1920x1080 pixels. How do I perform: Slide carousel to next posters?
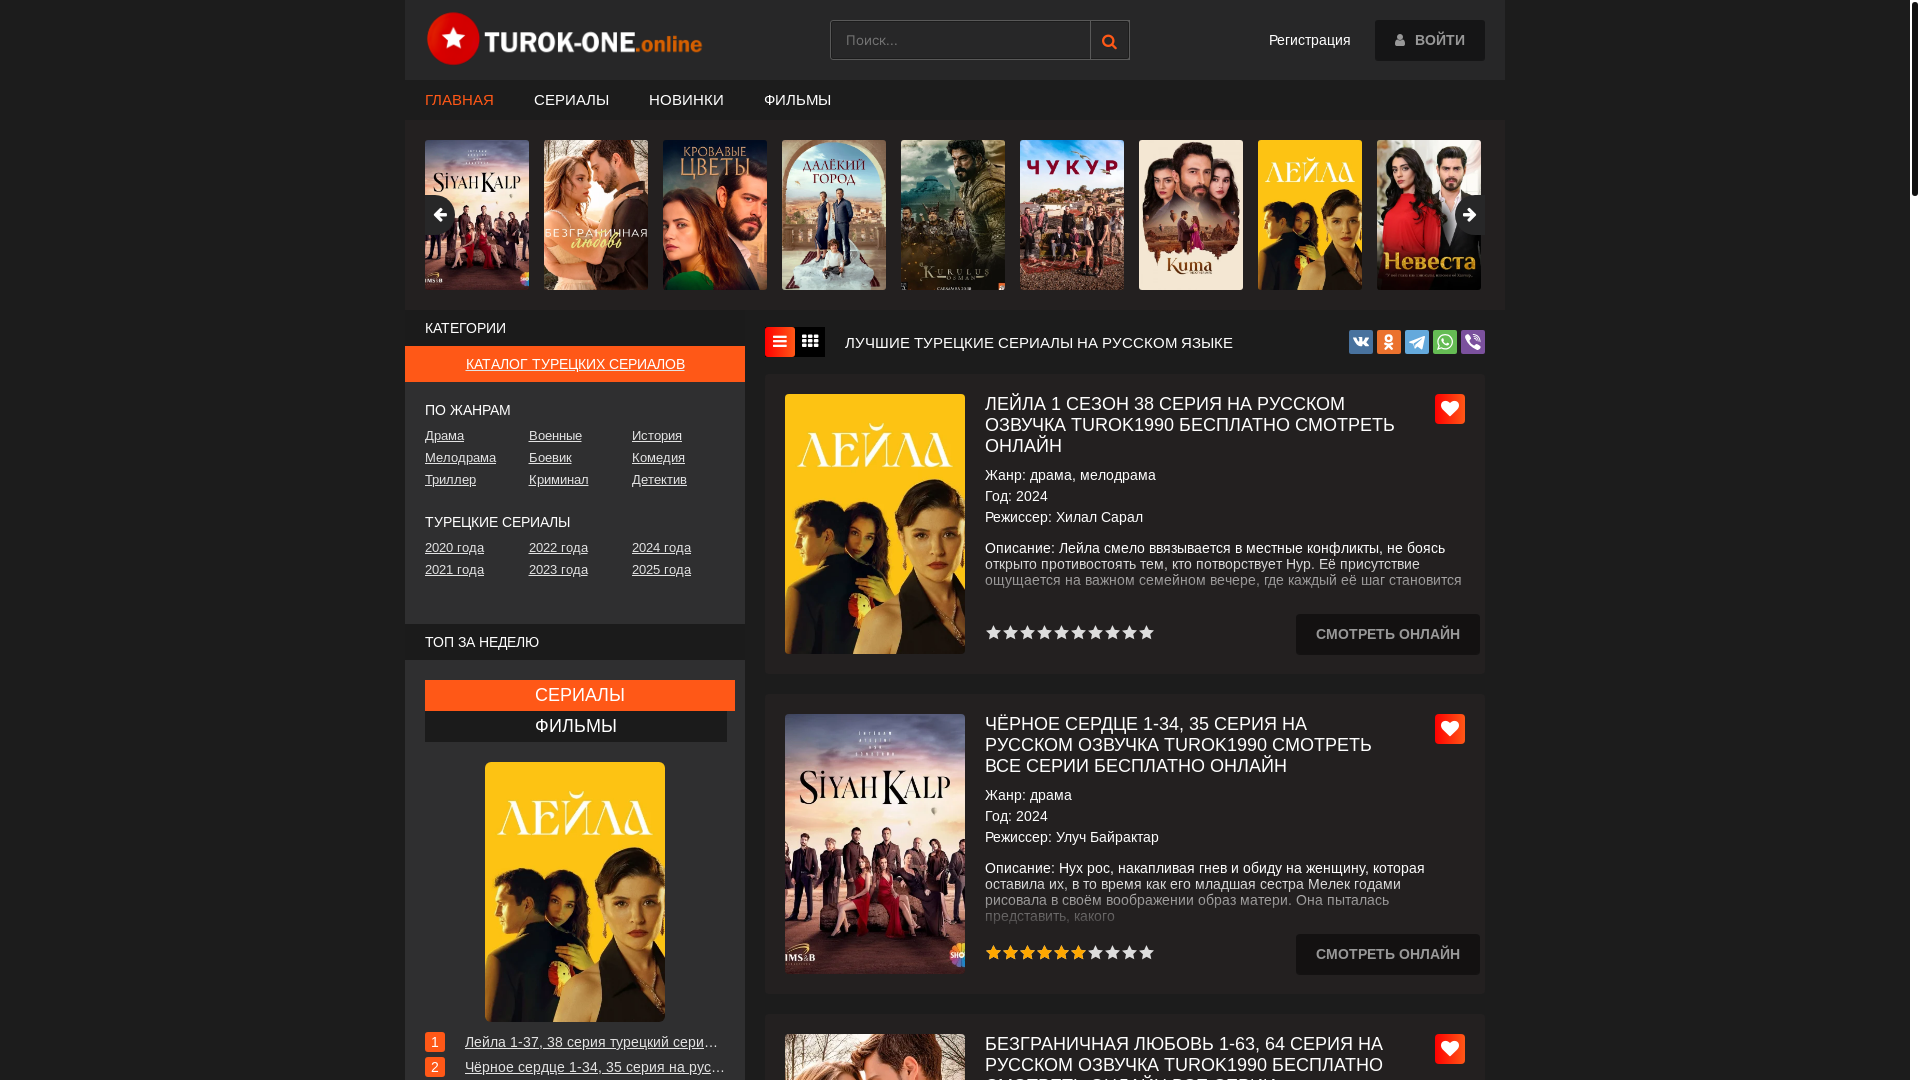(1469, 215)
